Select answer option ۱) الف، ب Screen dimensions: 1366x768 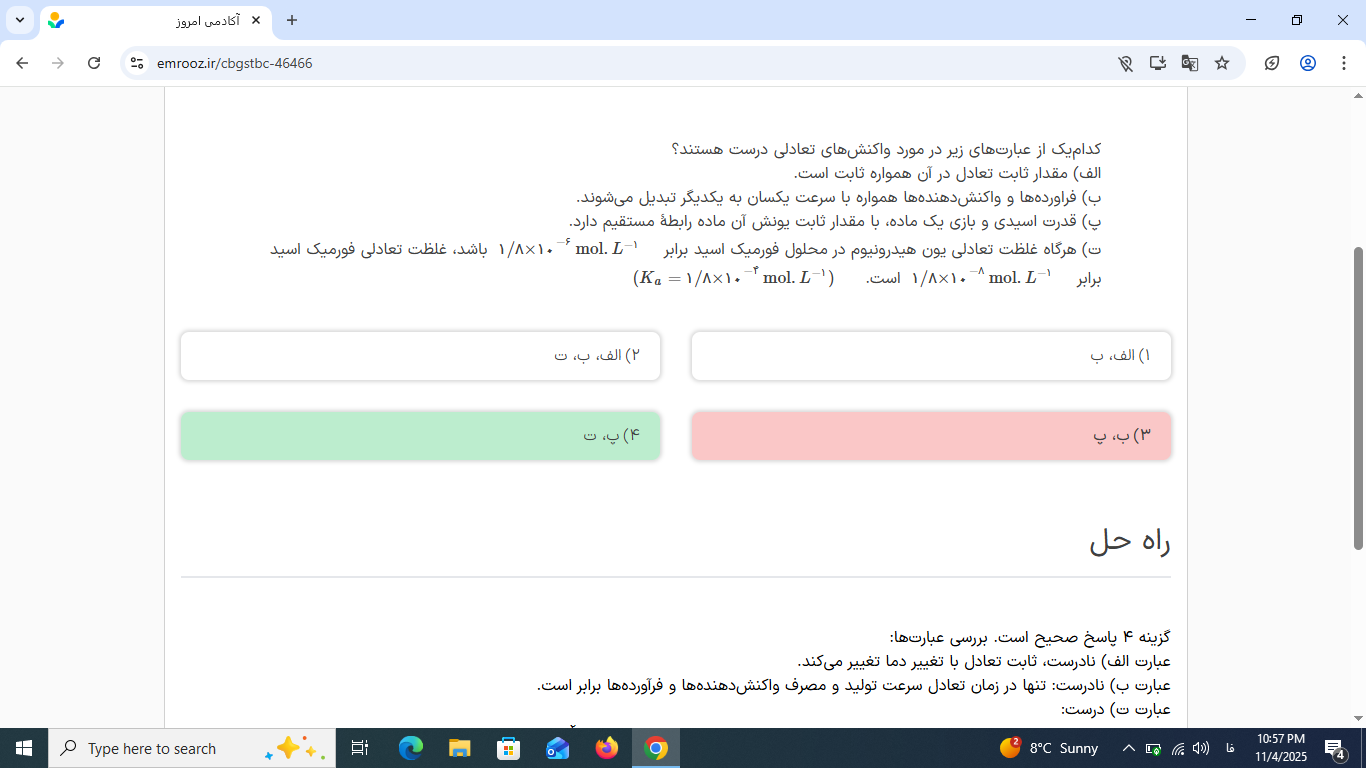[930, 356]
